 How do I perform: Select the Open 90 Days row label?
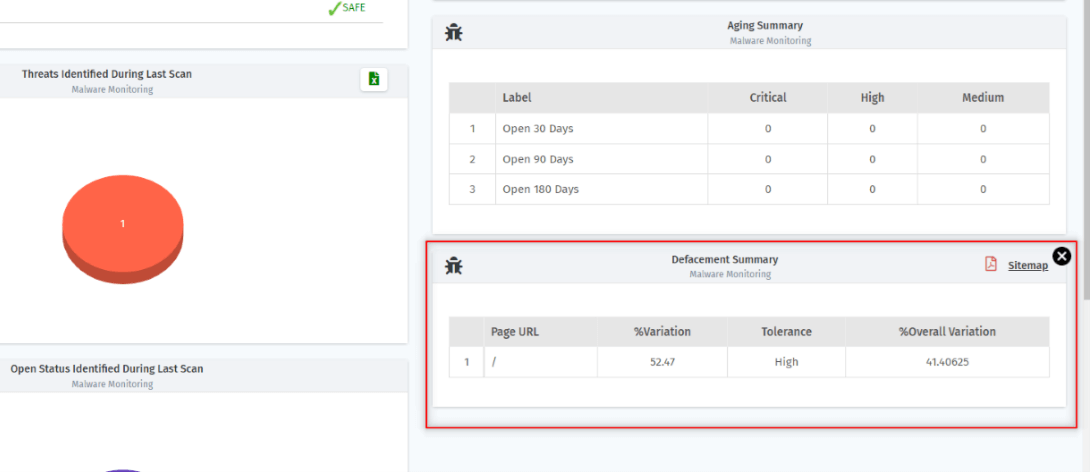coord(538,159)
